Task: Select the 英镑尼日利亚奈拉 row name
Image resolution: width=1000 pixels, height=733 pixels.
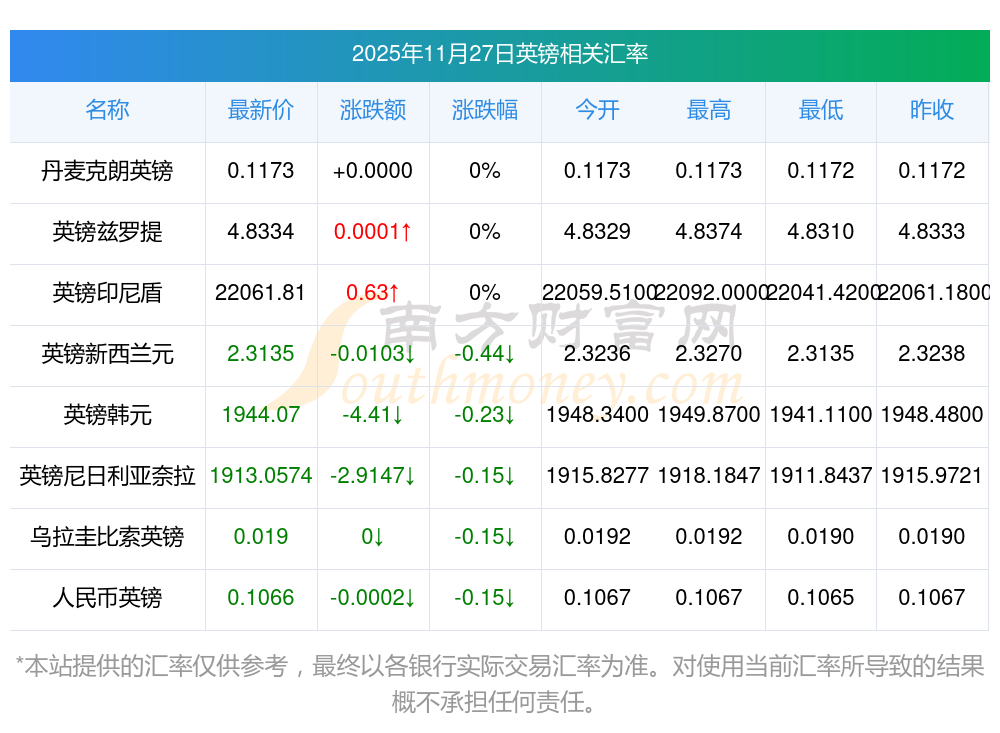Action: (107, 476)
